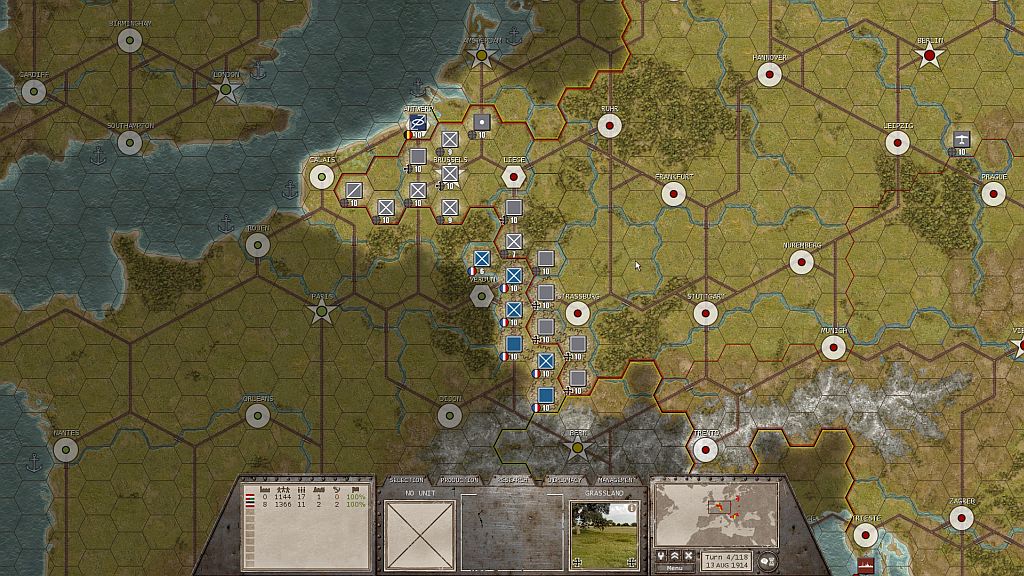Screen dimensions: 1024x576
Task: Switch to the Diplomacy tab
Action: click(564, 480)
